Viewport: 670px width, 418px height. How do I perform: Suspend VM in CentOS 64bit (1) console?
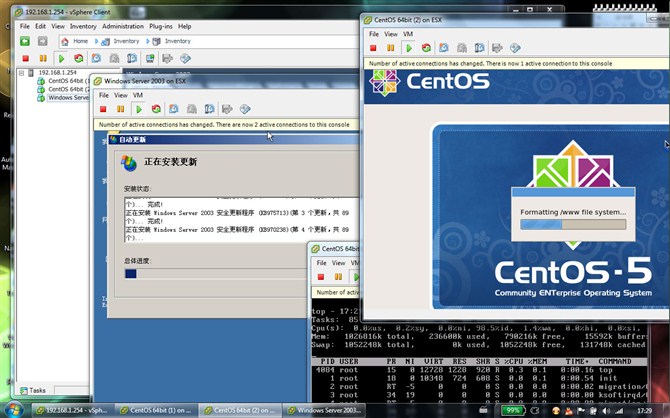338,277
